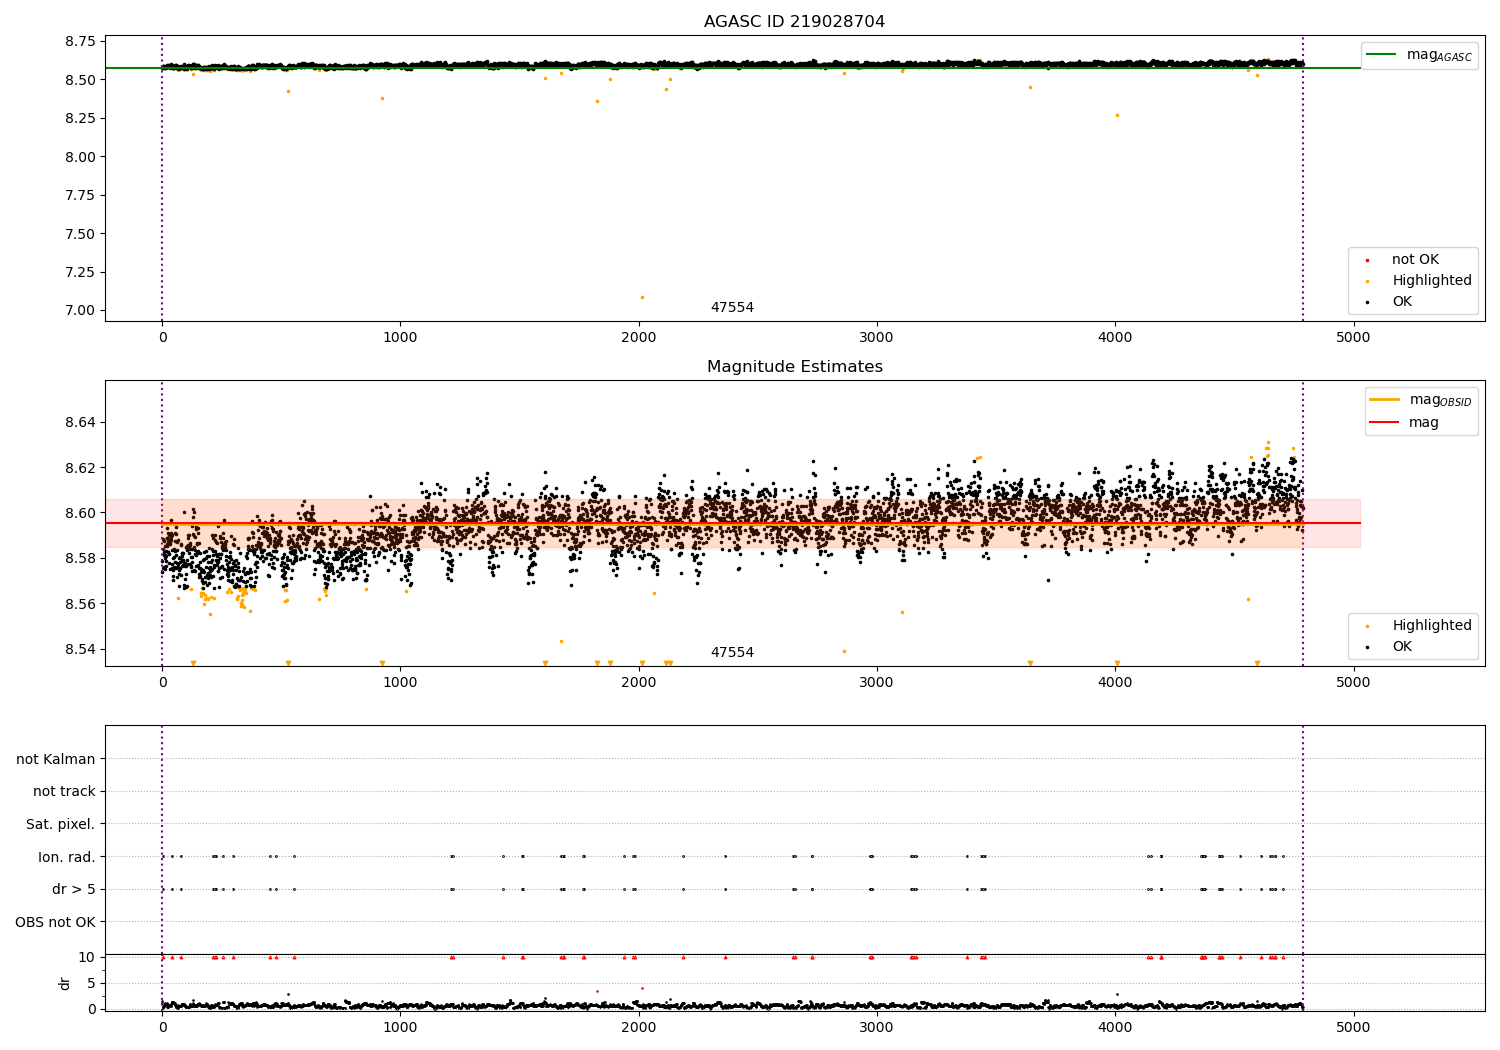Click the 8.64 tick on middle plot
This screenshot has width=1500, height=1050.
[79, 423]
